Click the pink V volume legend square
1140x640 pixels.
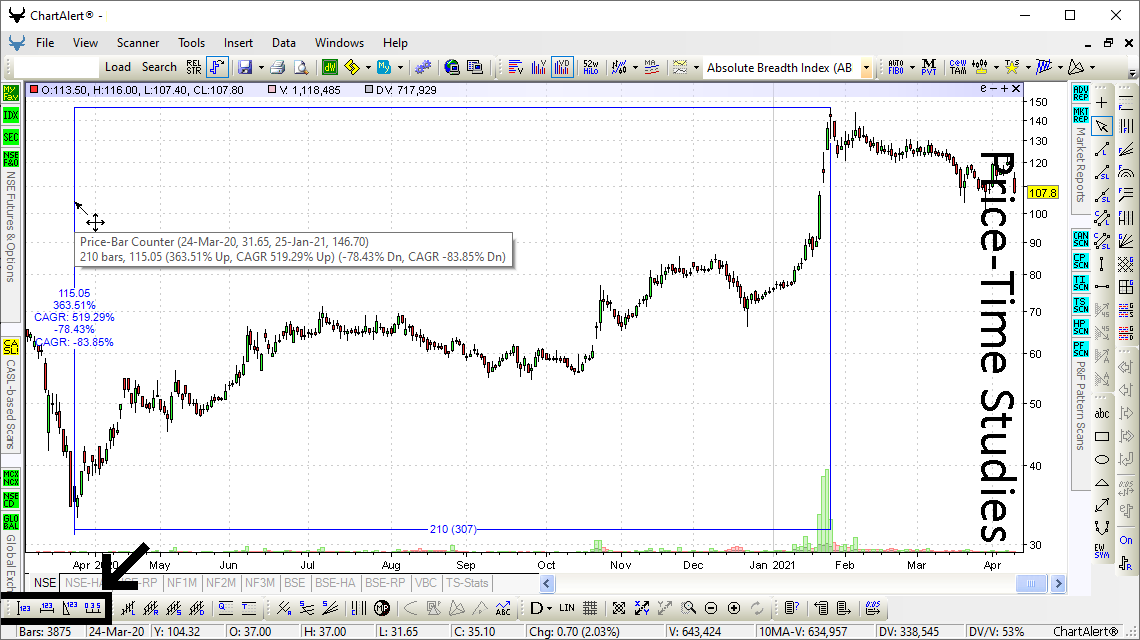coord(272,89)
